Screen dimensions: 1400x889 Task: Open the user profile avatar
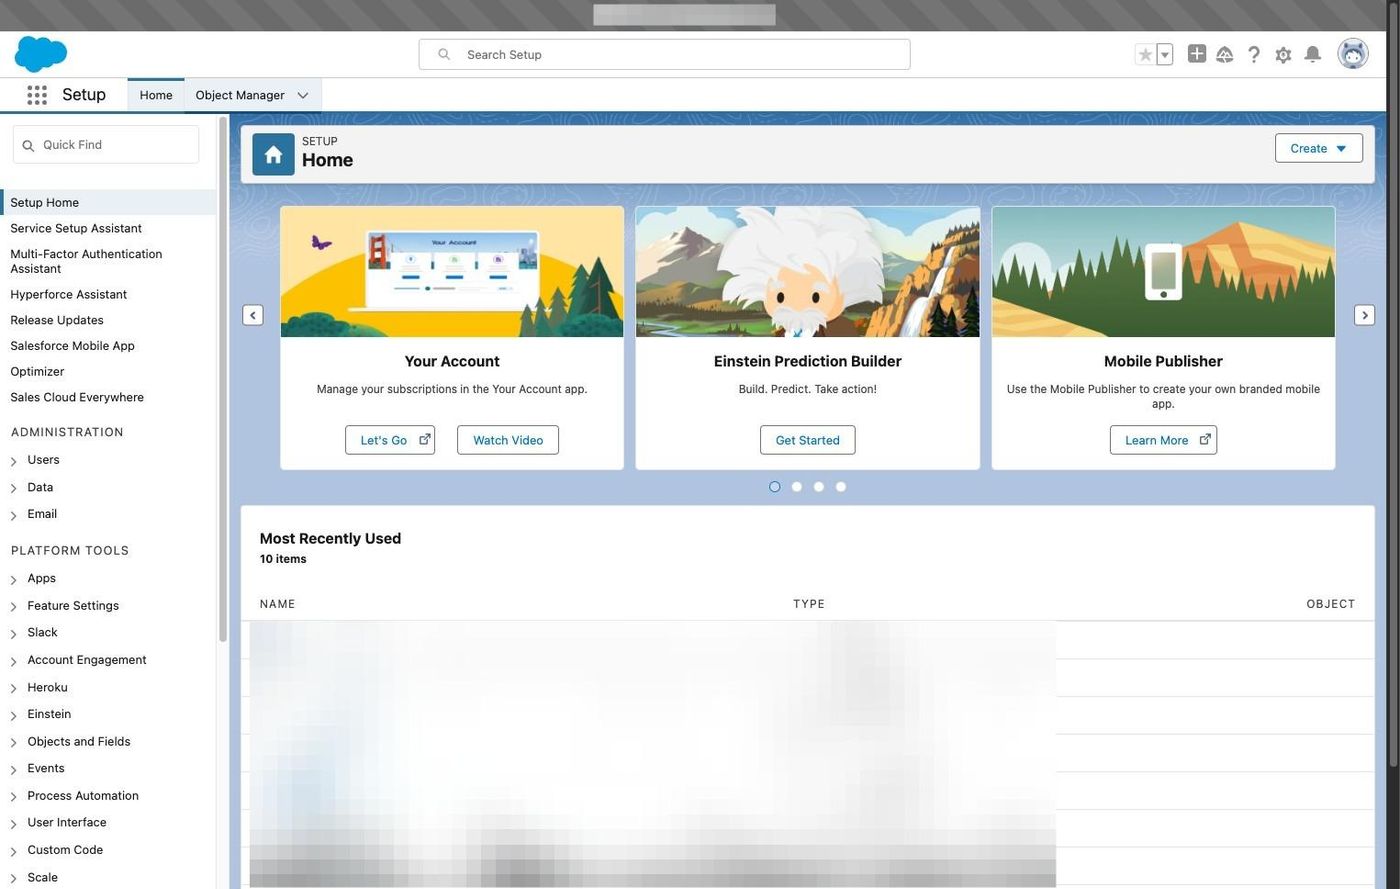coord(1353,54)
